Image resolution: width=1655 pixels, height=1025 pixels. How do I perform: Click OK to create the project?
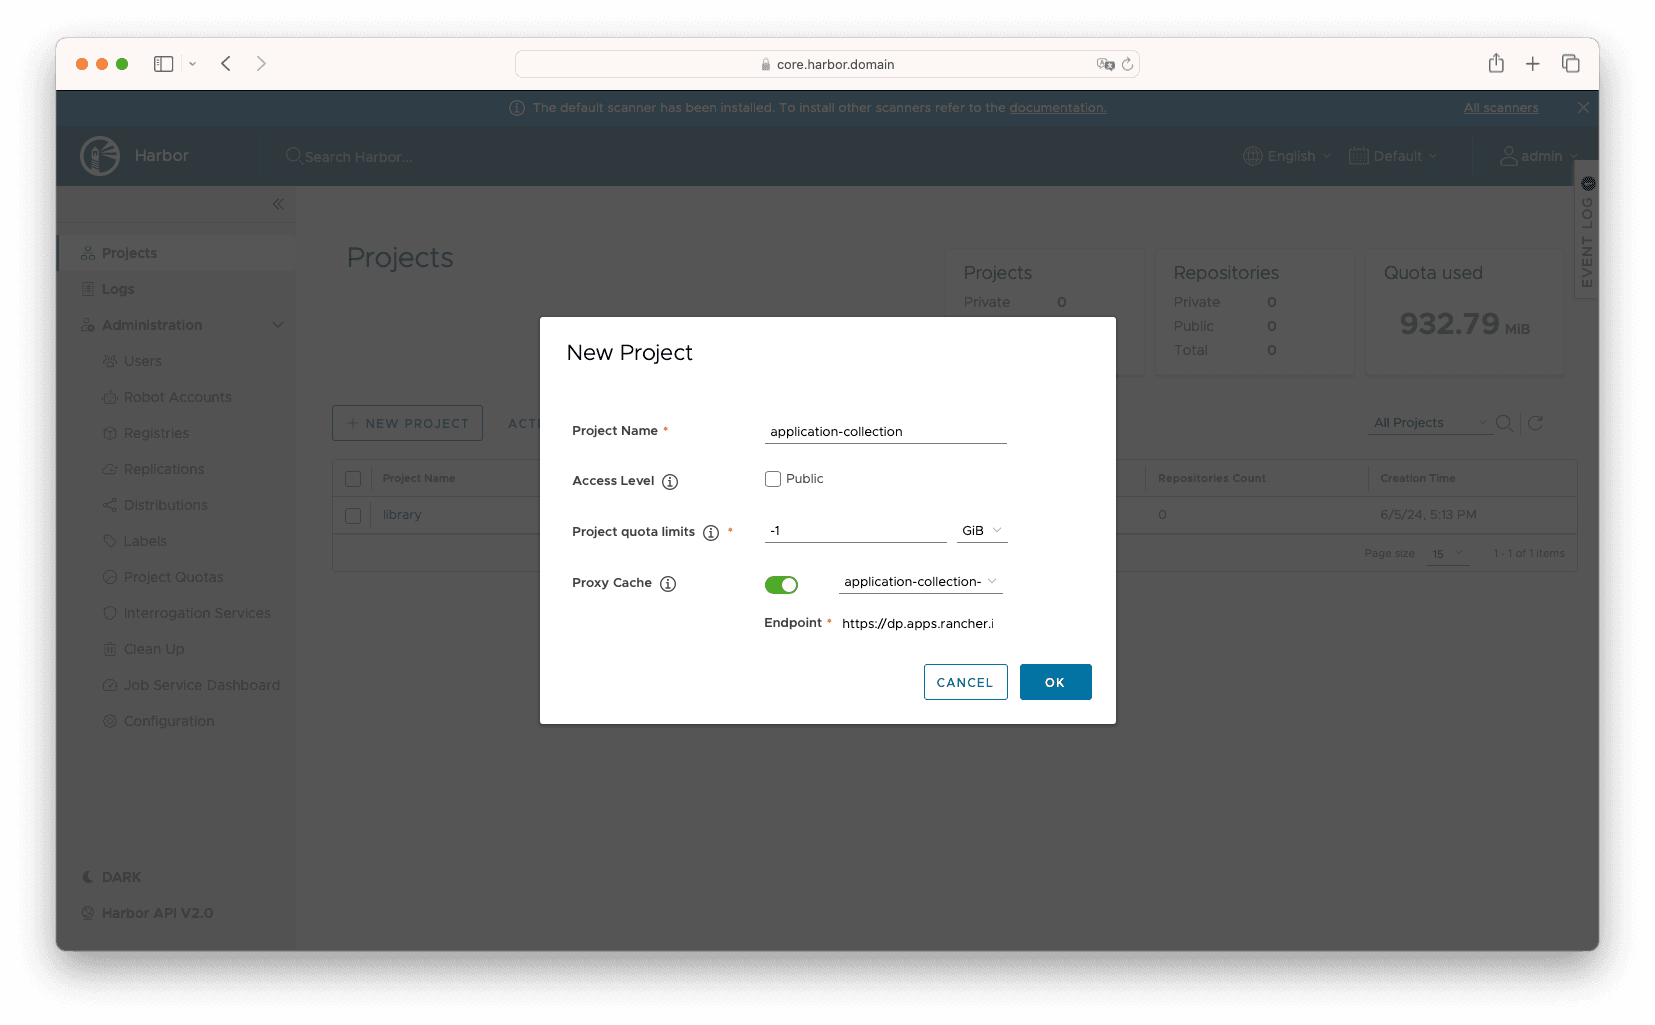[1055, 682]
